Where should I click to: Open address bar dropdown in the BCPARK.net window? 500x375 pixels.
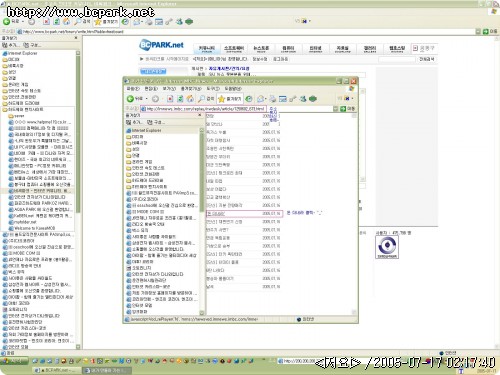tap(478, 31)
